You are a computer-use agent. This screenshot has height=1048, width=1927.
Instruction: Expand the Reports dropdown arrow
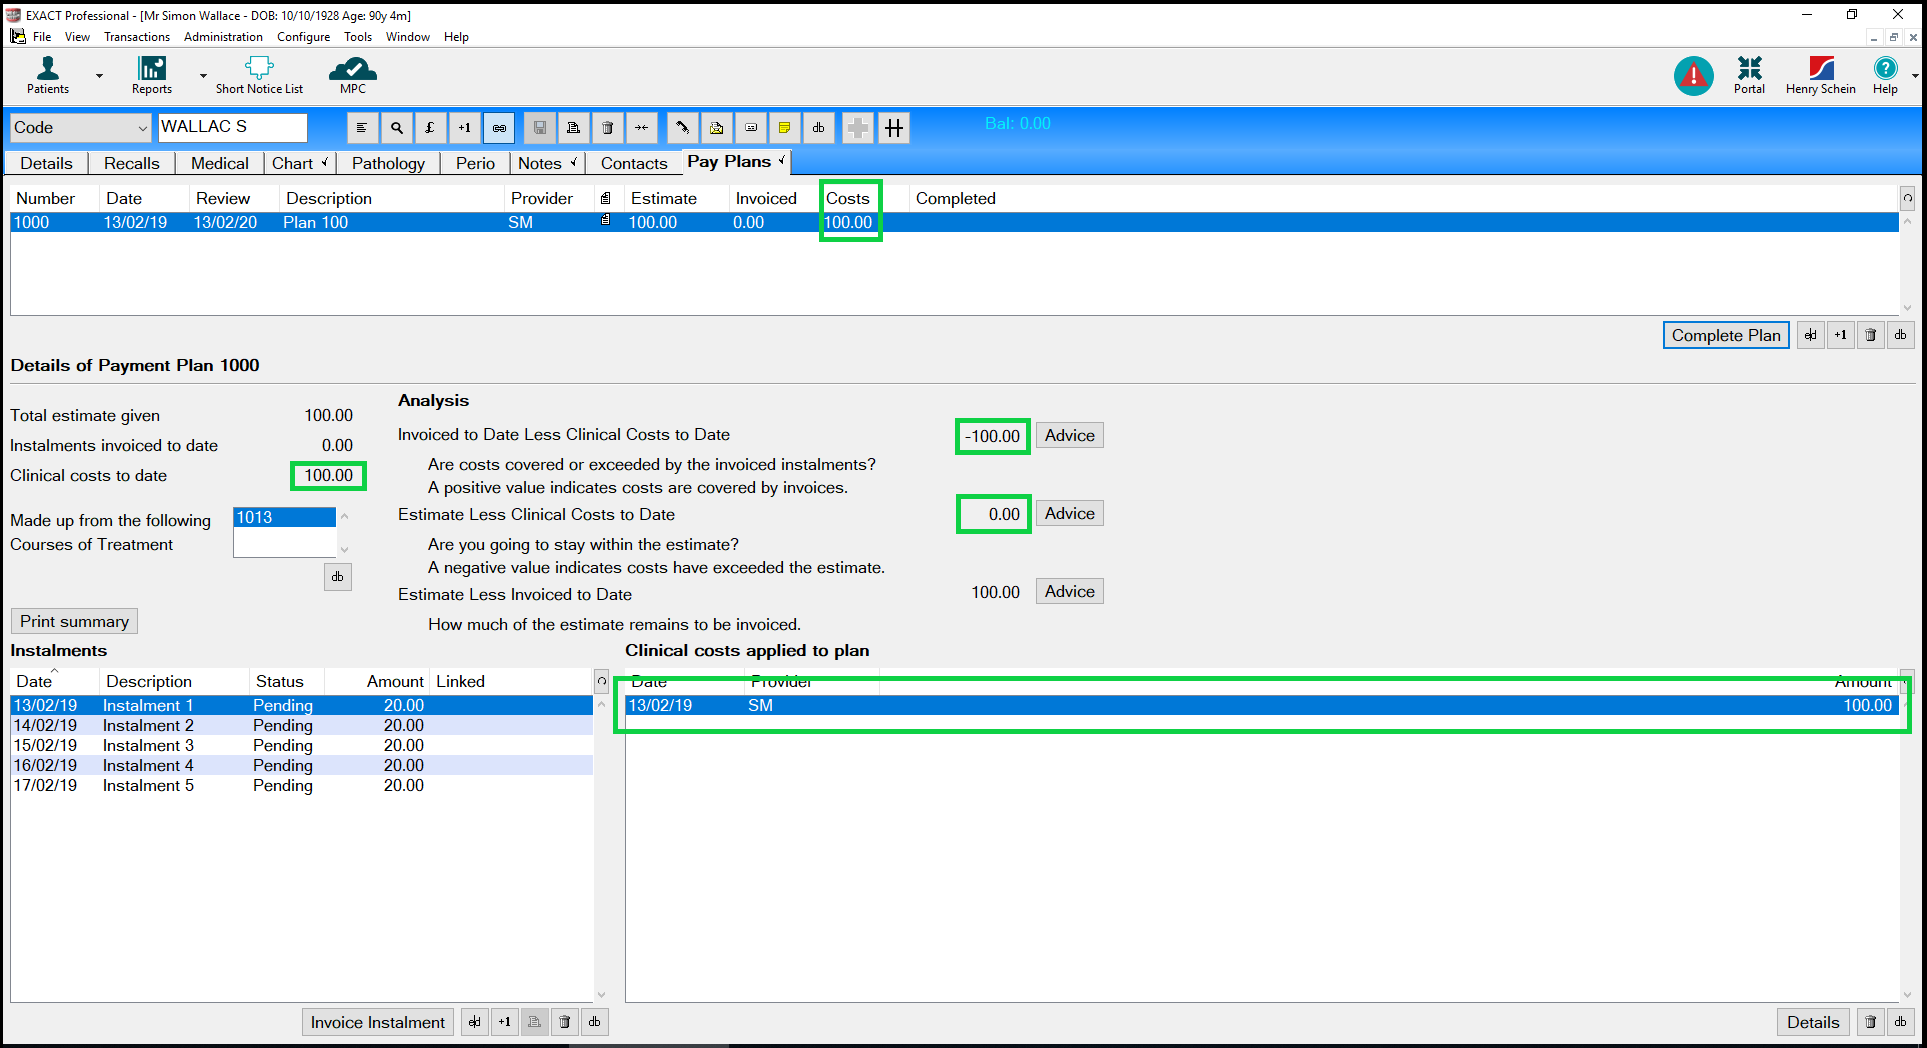click(x=203, y=76)
